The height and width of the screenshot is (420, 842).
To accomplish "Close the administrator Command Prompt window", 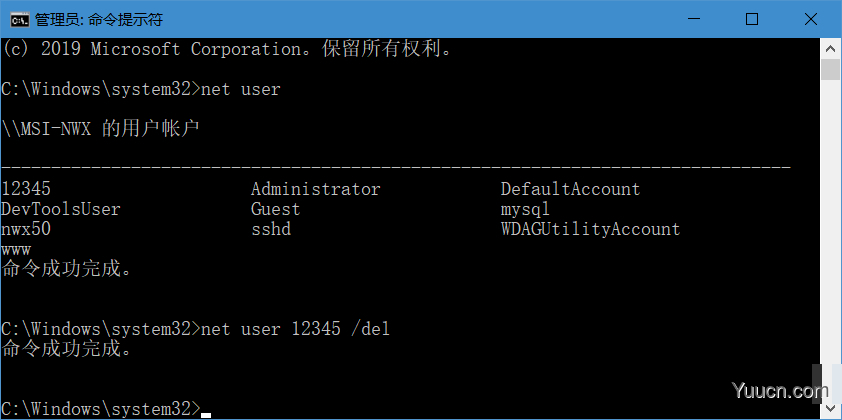I will pos(811,19).
